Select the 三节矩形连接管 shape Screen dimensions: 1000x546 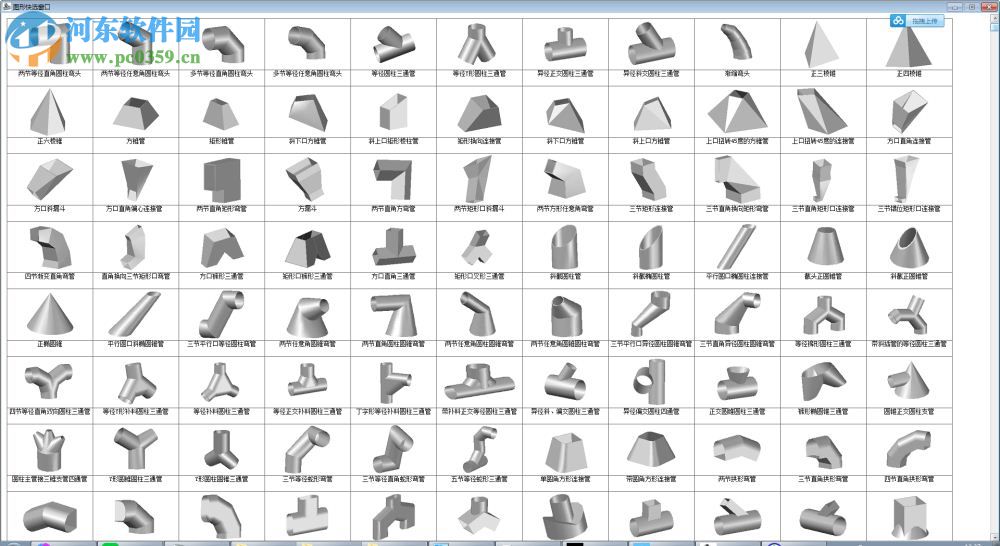[x=651, y=179]
